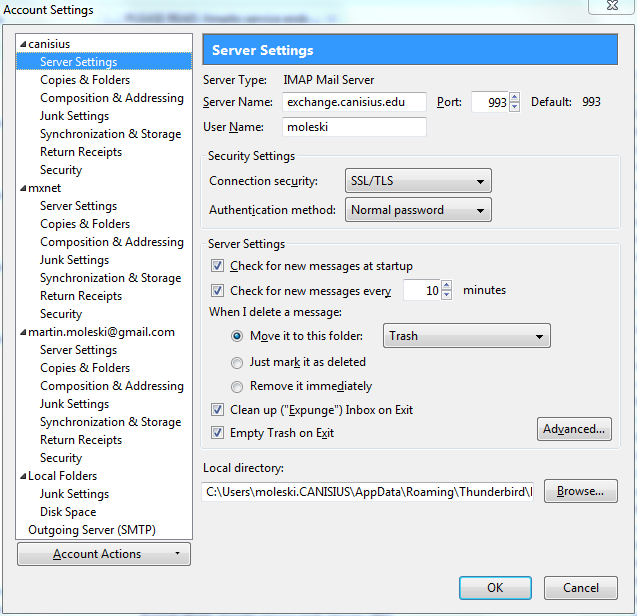Decrease the check interval minutes

point(446,295)
